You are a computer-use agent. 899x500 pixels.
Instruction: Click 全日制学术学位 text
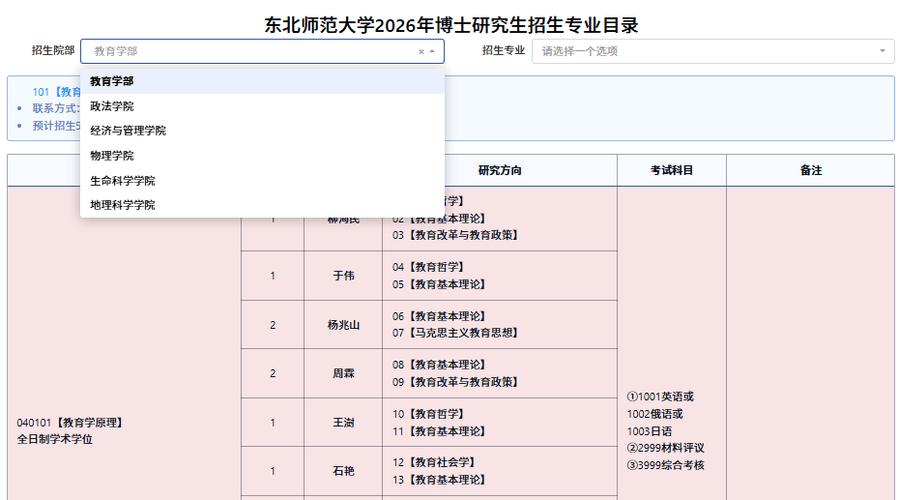click(x=54, y=439)
